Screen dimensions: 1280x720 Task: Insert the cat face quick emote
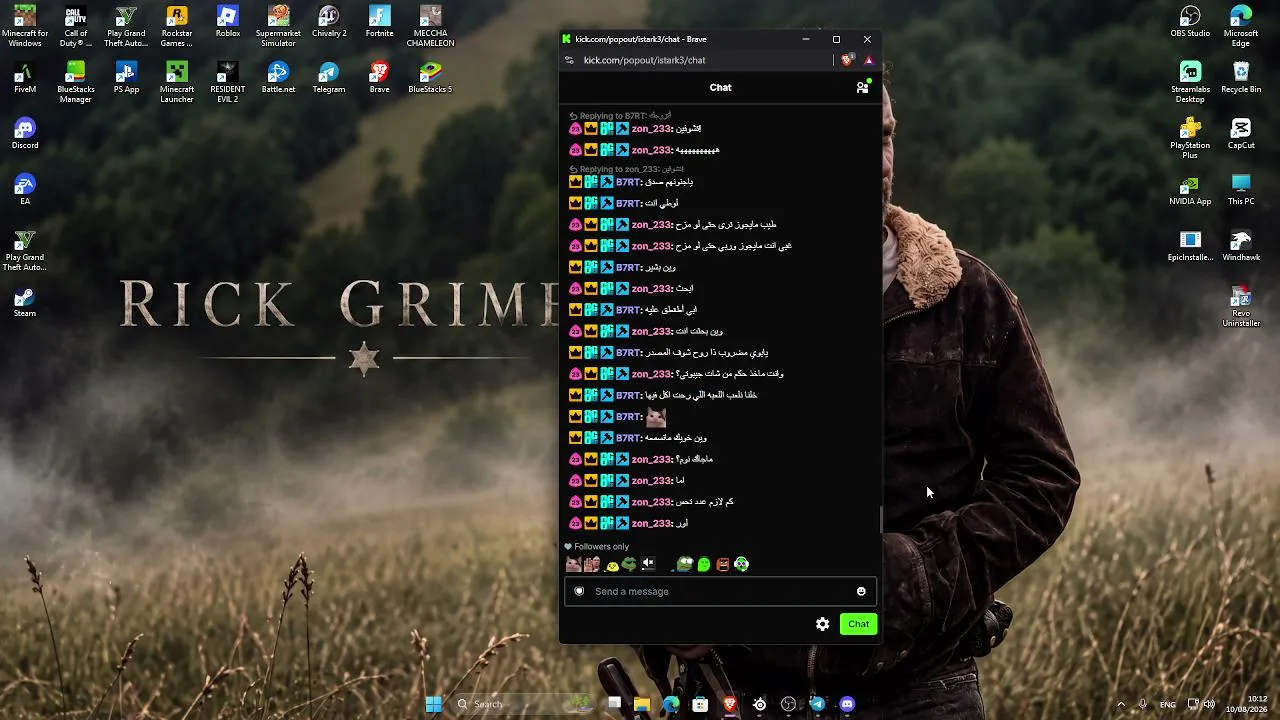573,564
